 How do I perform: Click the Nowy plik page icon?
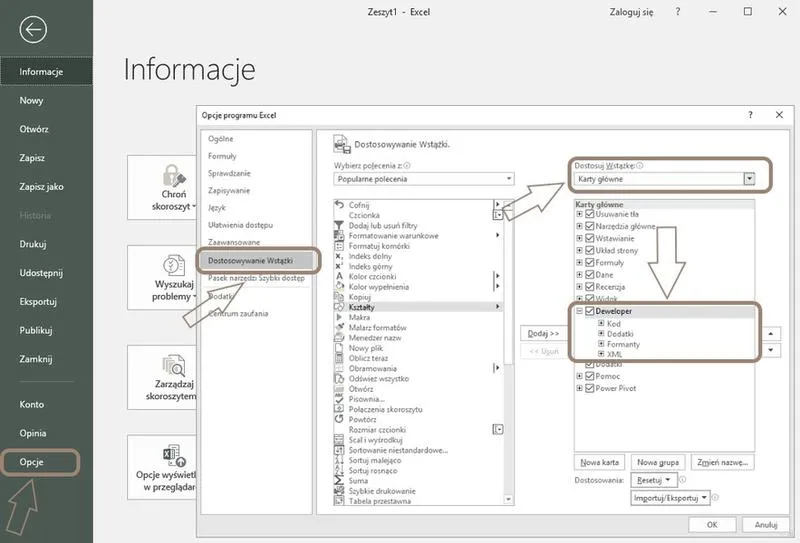[x=339, y=348]
